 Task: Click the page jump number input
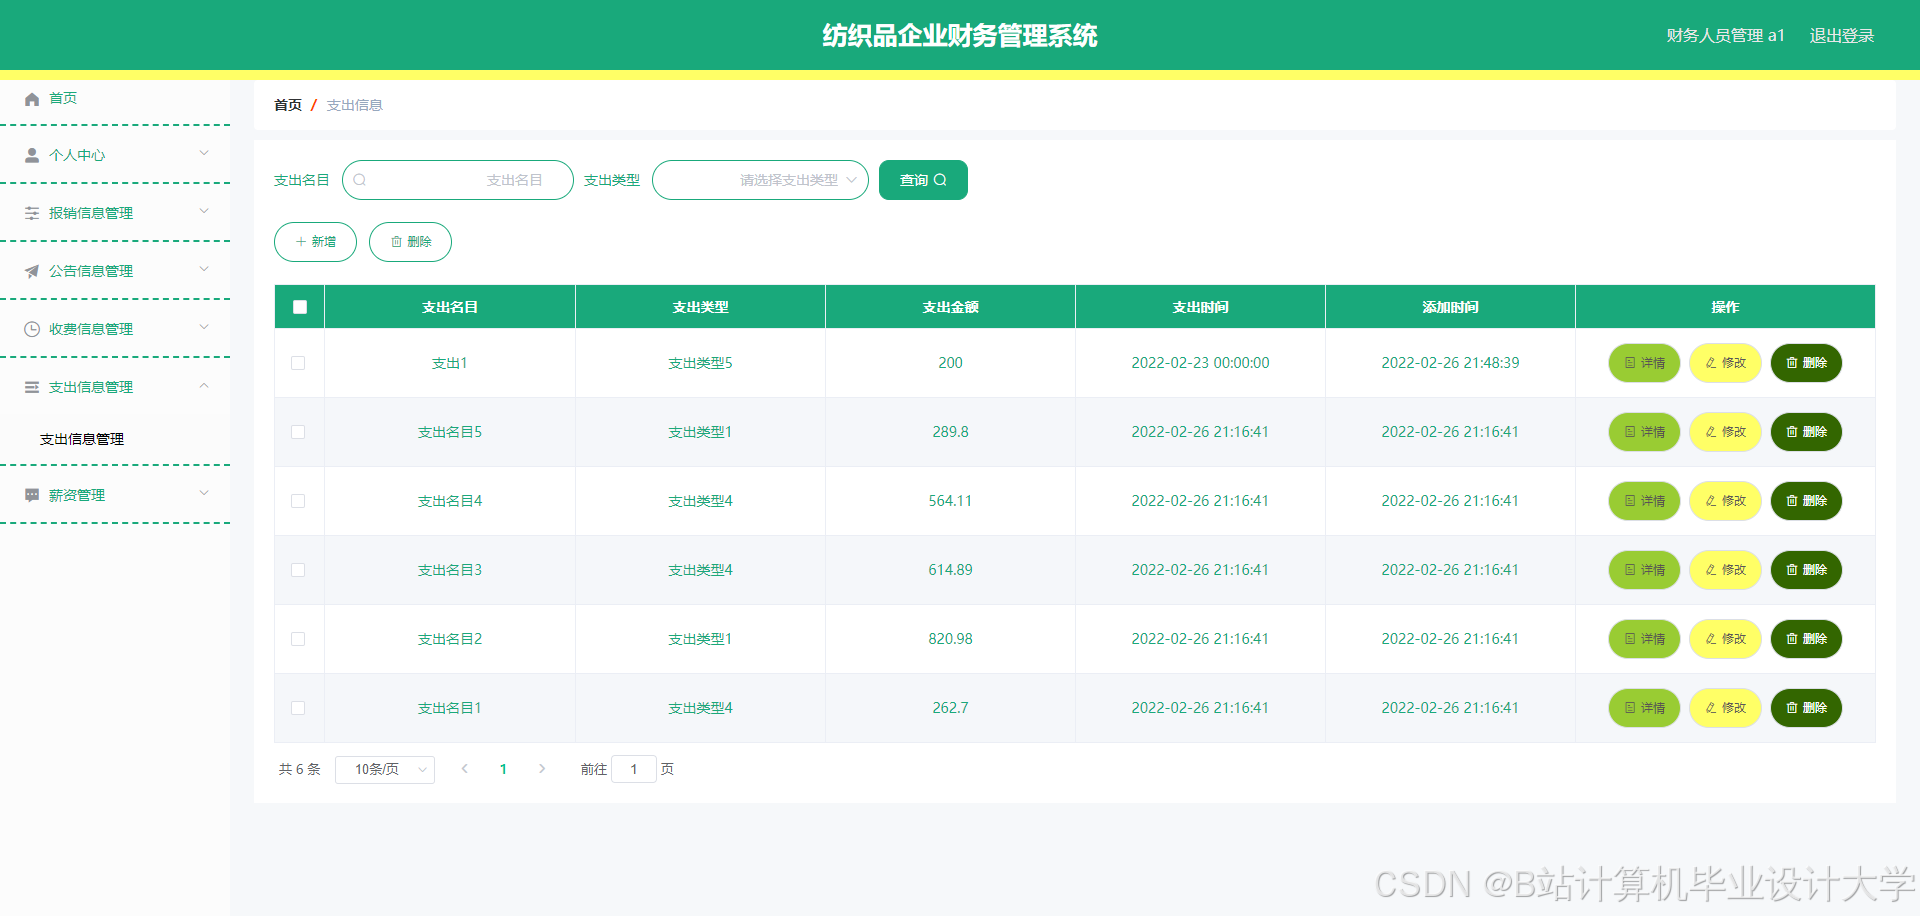pos(634,769)
